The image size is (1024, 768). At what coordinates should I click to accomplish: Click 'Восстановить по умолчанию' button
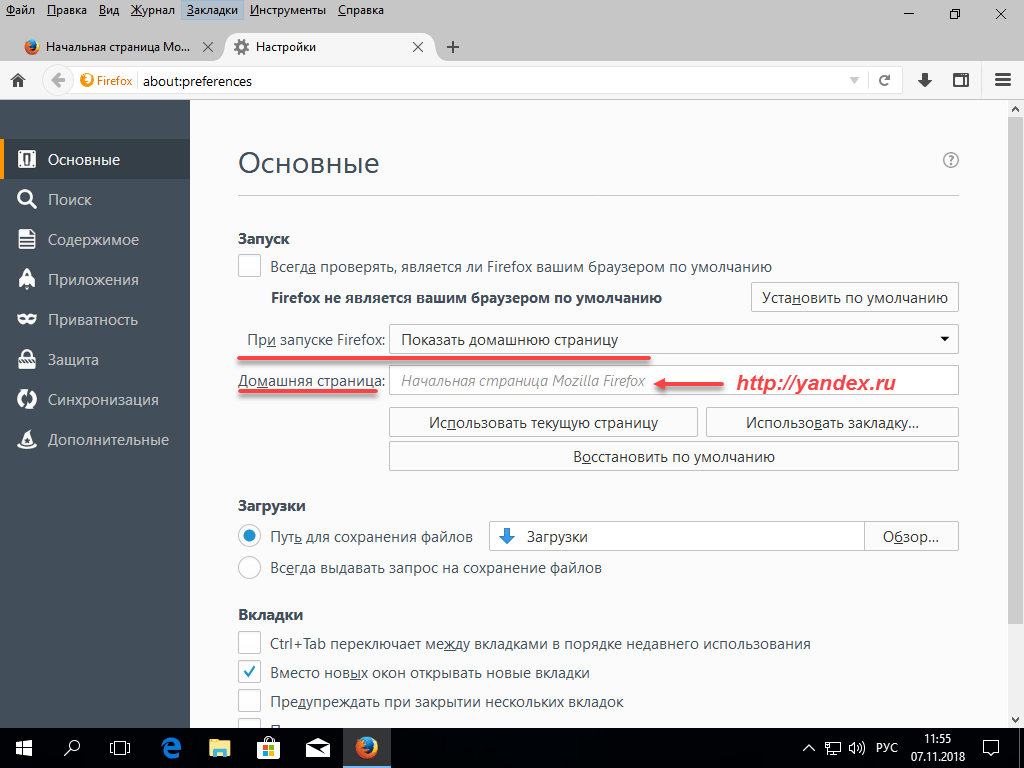[673, 457]
